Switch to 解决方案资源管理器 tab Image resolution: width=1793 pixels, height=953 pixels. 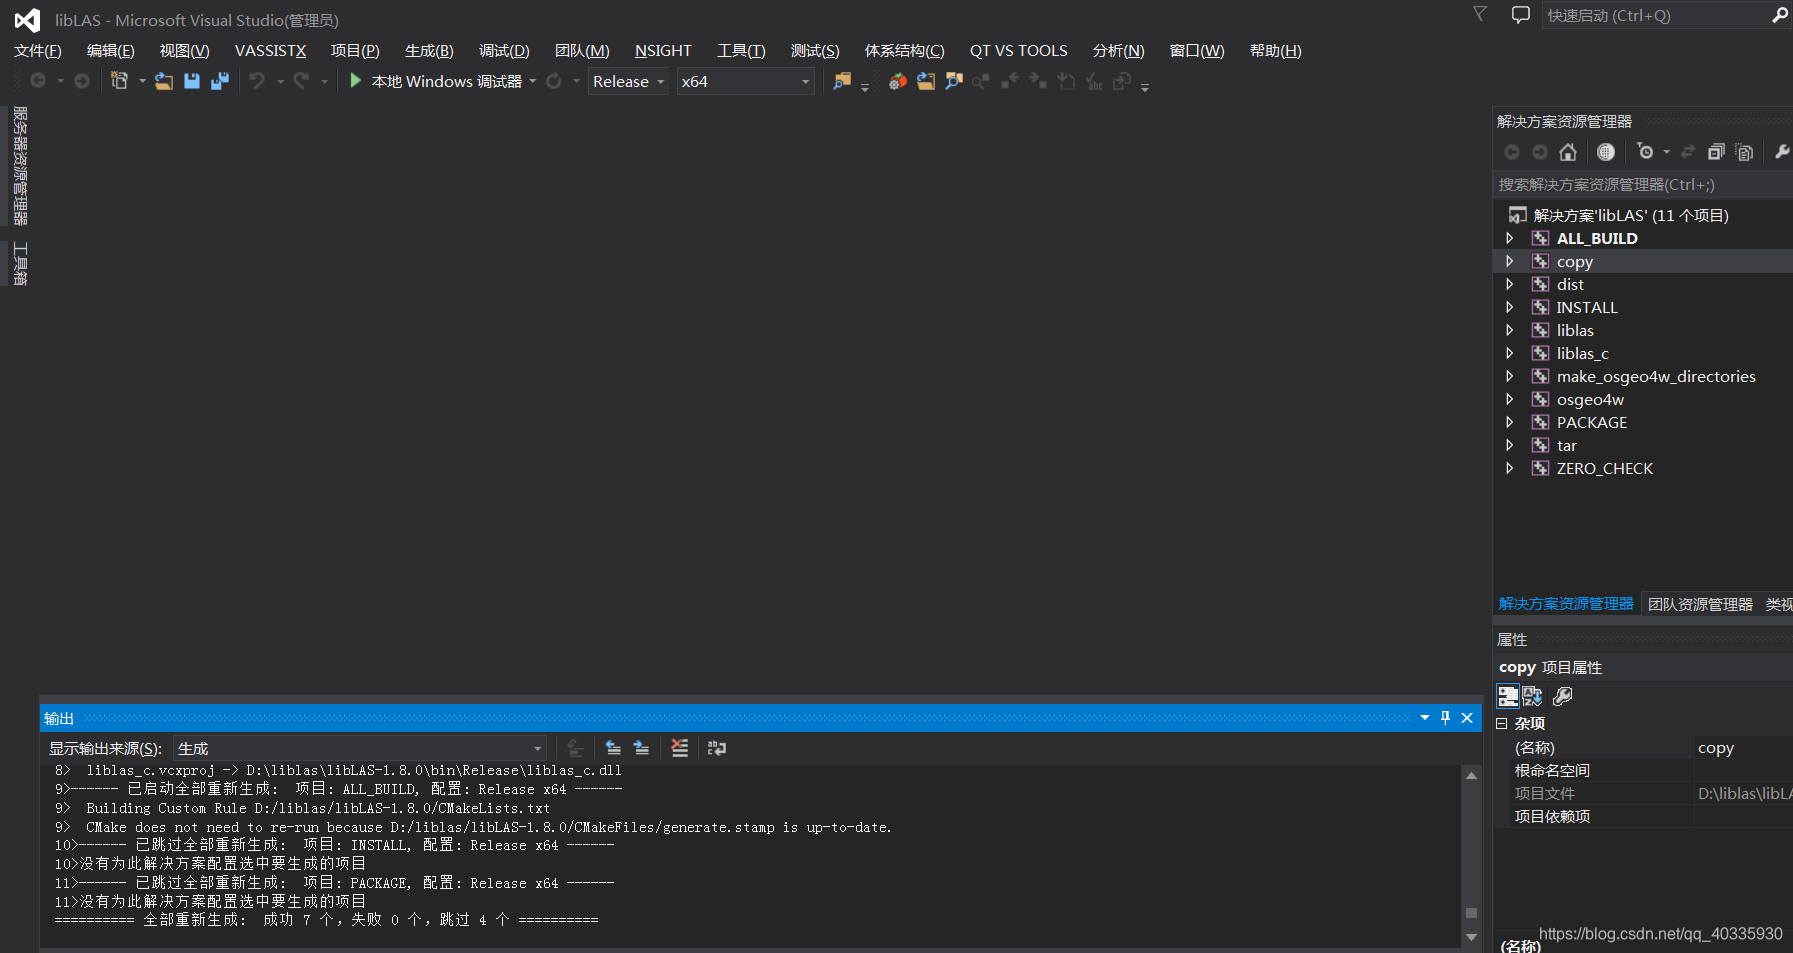point(1566,604)
